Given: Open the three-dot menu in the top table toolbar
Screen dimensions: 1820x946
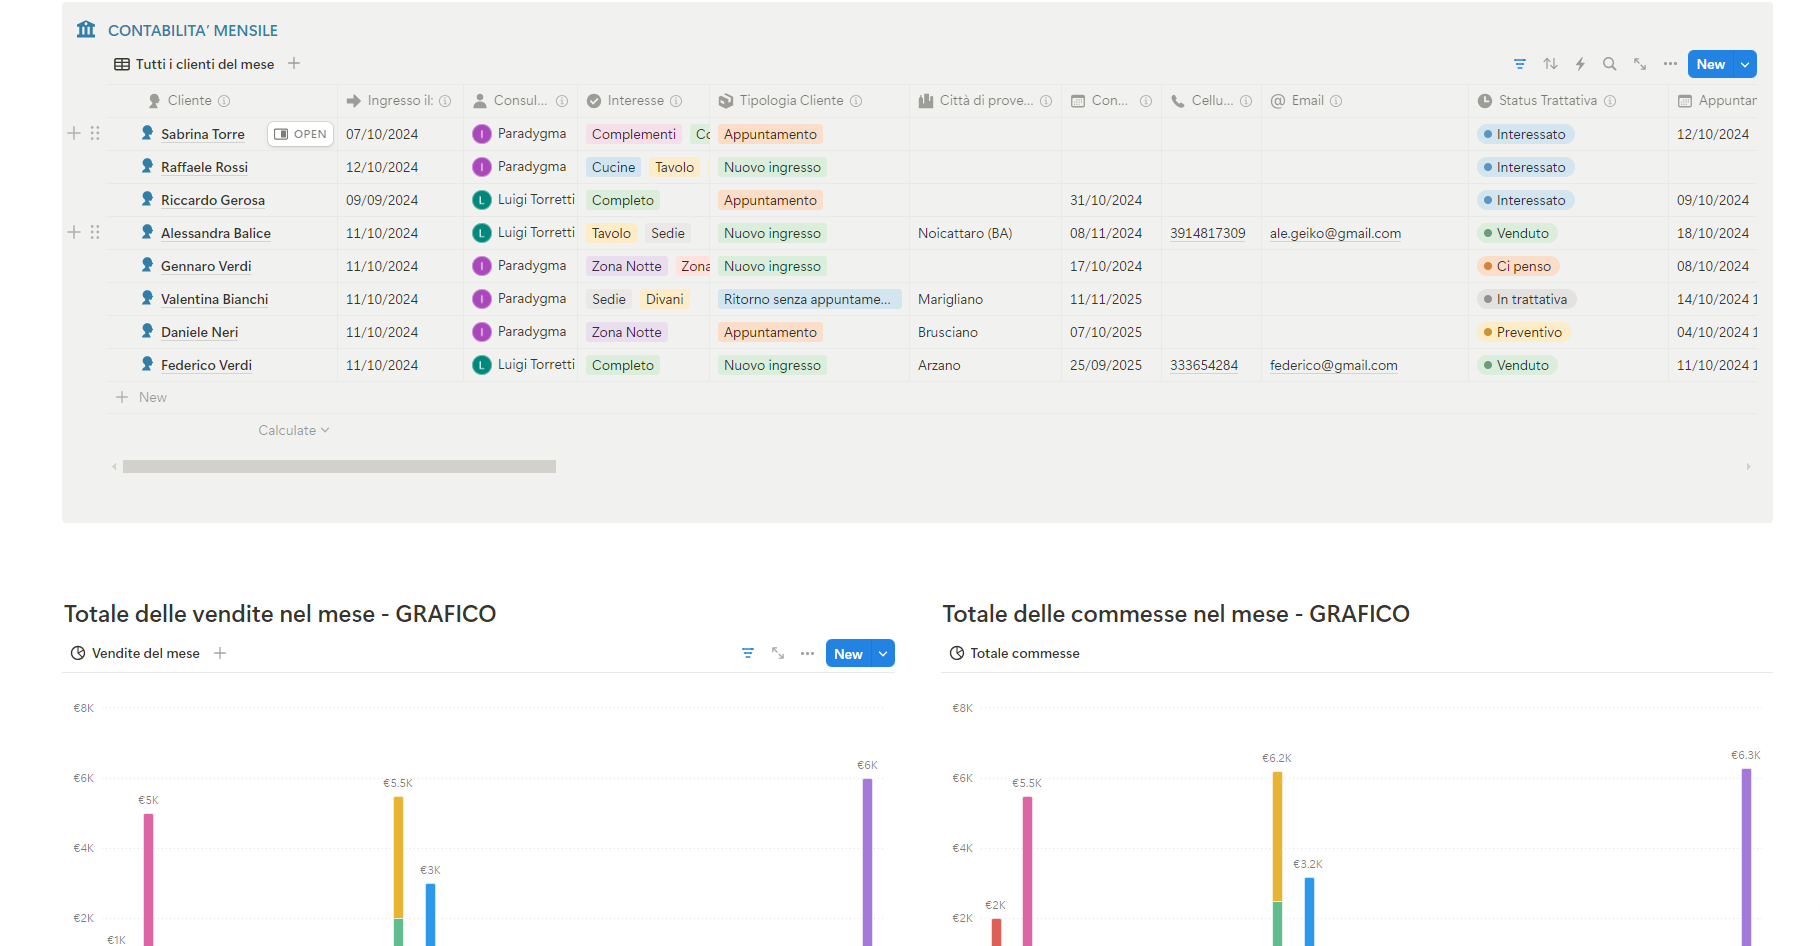Looking at the screenshot, I should (1670, 64).
